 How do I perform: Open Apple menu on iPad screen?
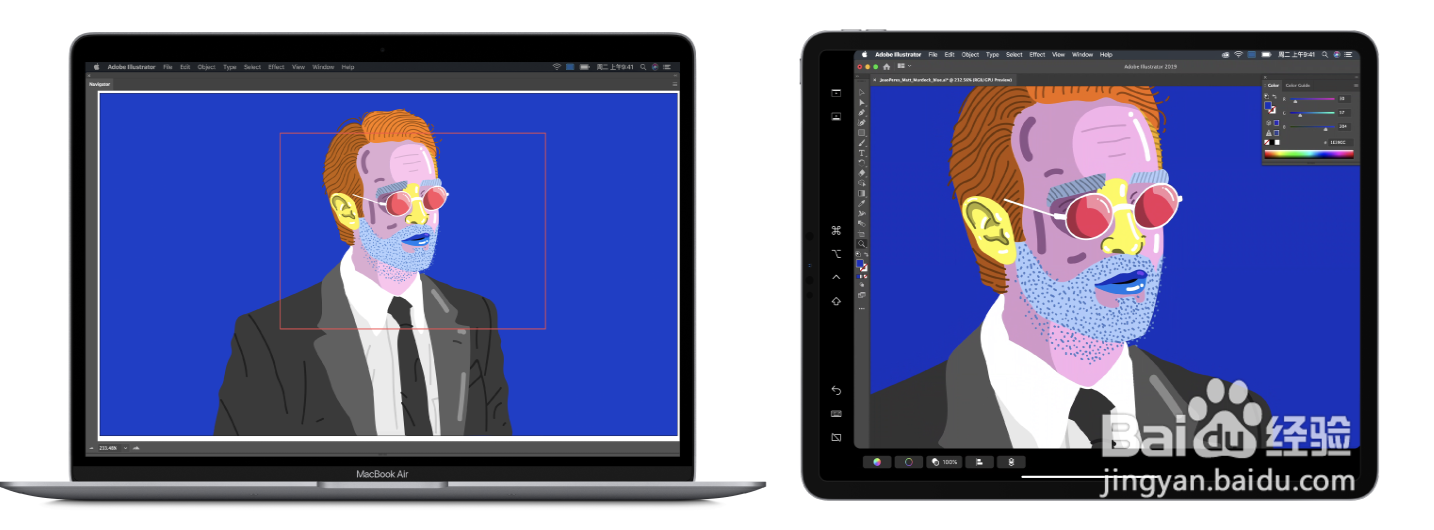(x=864, y=54)
